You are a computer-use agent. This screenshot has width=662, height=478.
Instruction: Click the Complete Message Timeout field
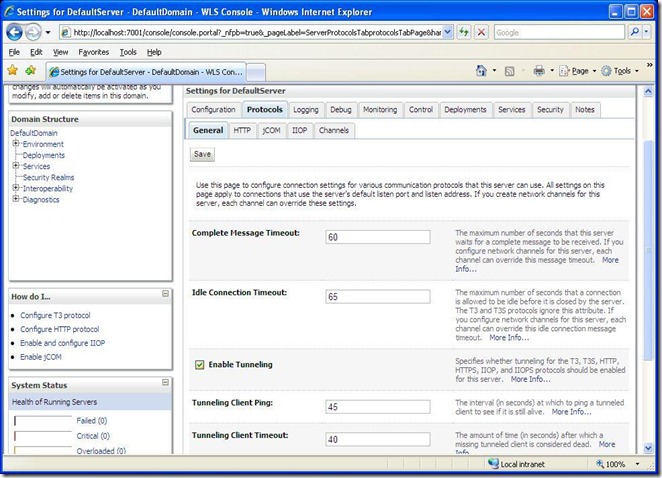pyautogui.click(x=378, y=237)
